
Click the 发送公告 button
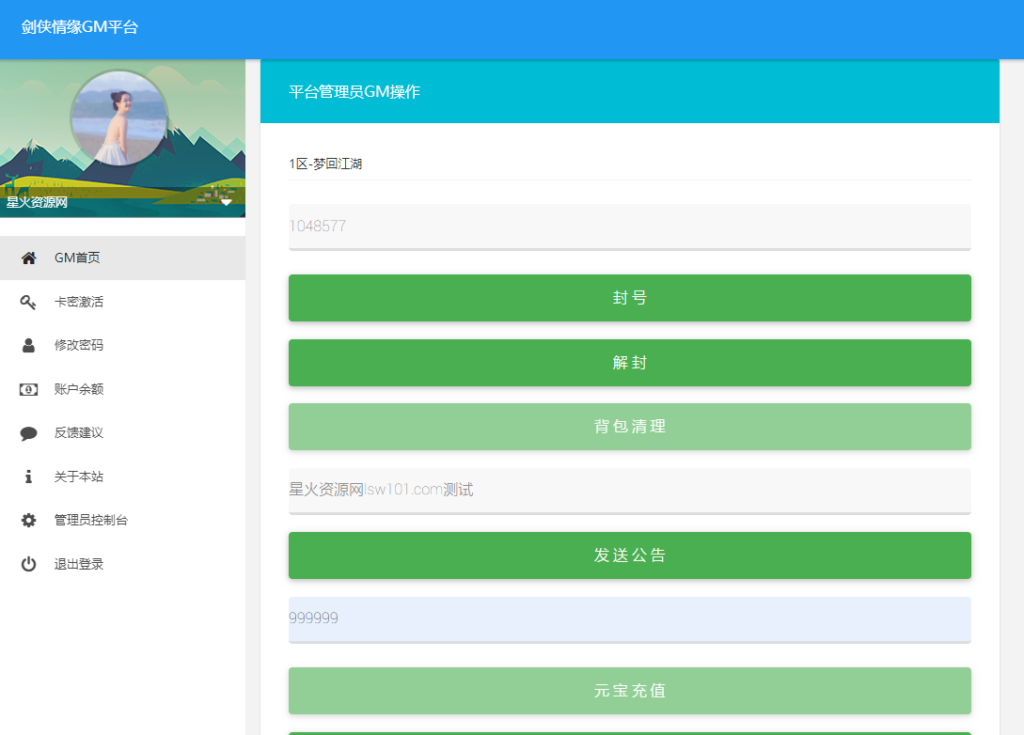point(629,555)
